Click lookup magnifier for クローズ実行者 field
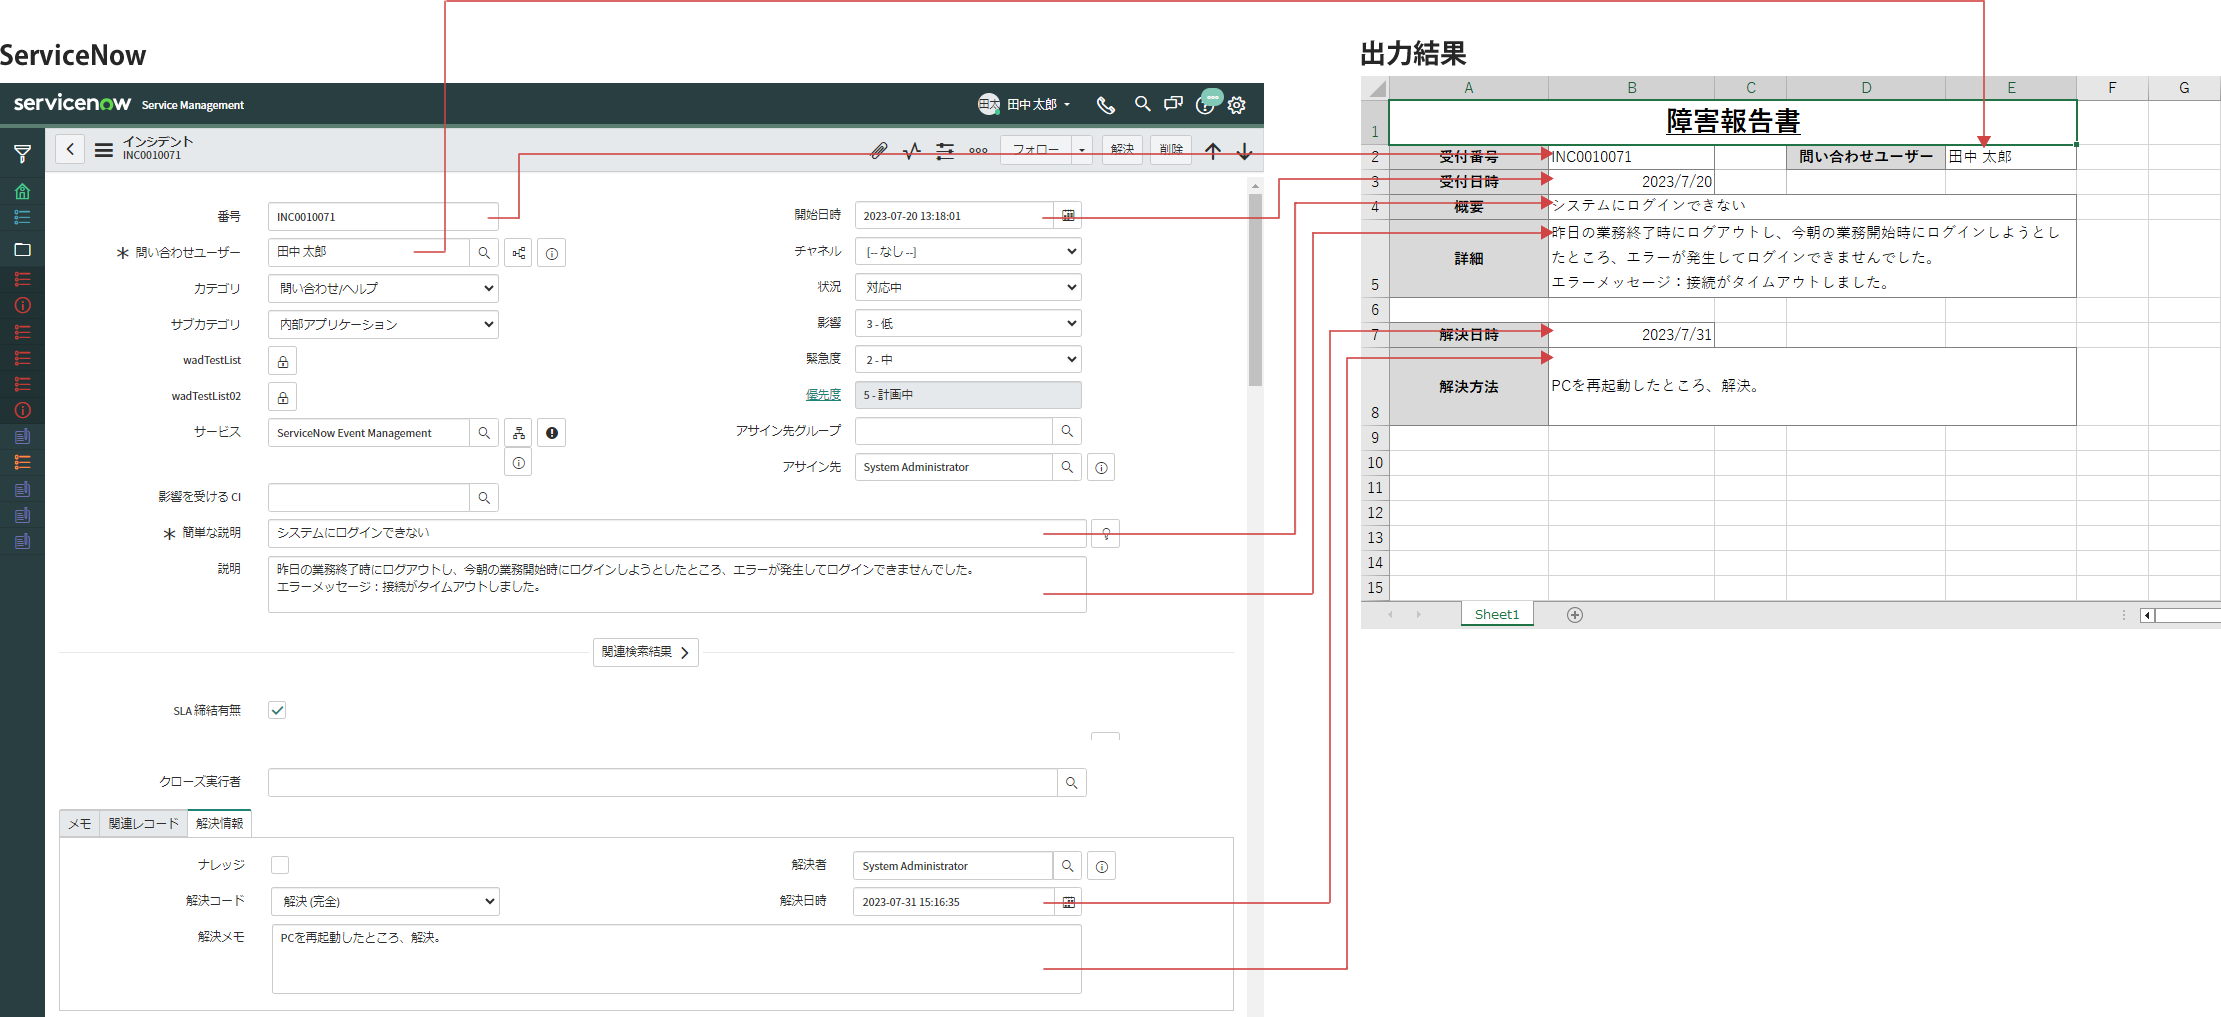Screen dimensions: 2221x1017 point(1072,783)
